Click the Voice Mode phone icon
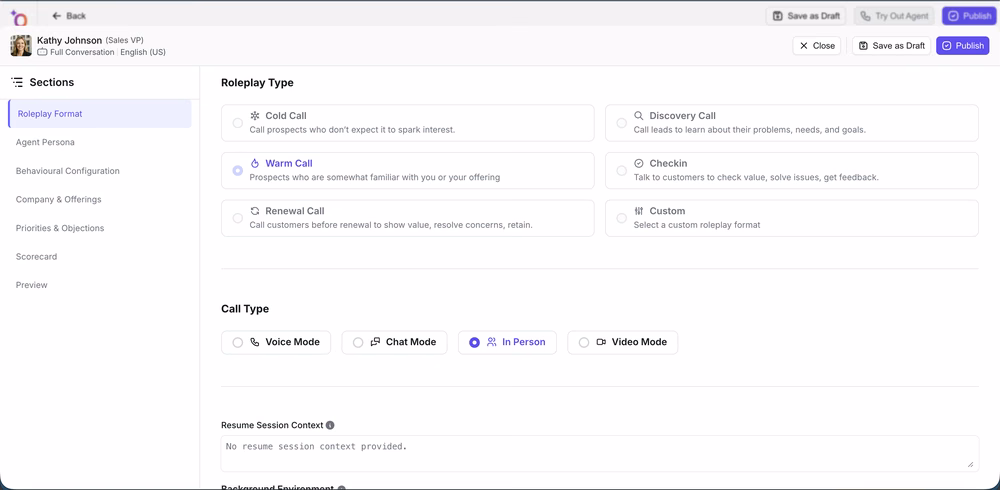Viewport: 1000px width, 490px height. pyautogui.click(x=254, y=342)
